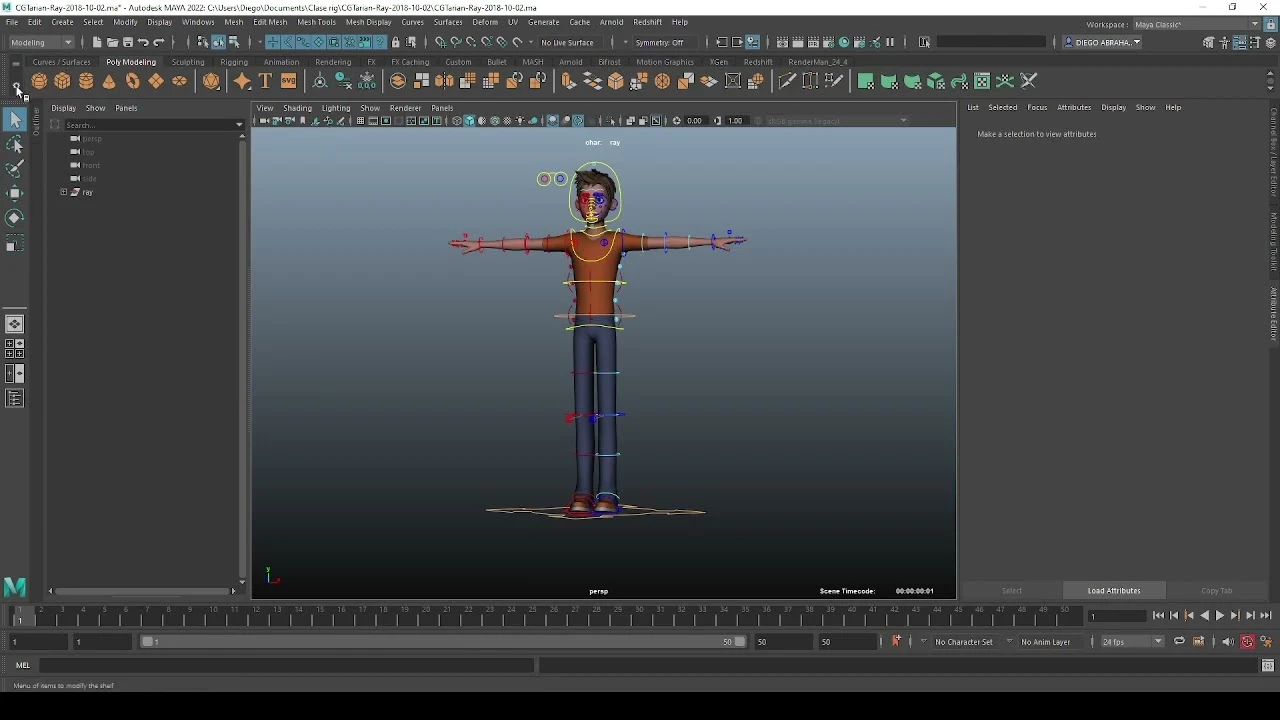The width and height of the screenshot is (1280, 720).
Task: Expand the ray node in Outliner
Action: click(x=64, y=192)
